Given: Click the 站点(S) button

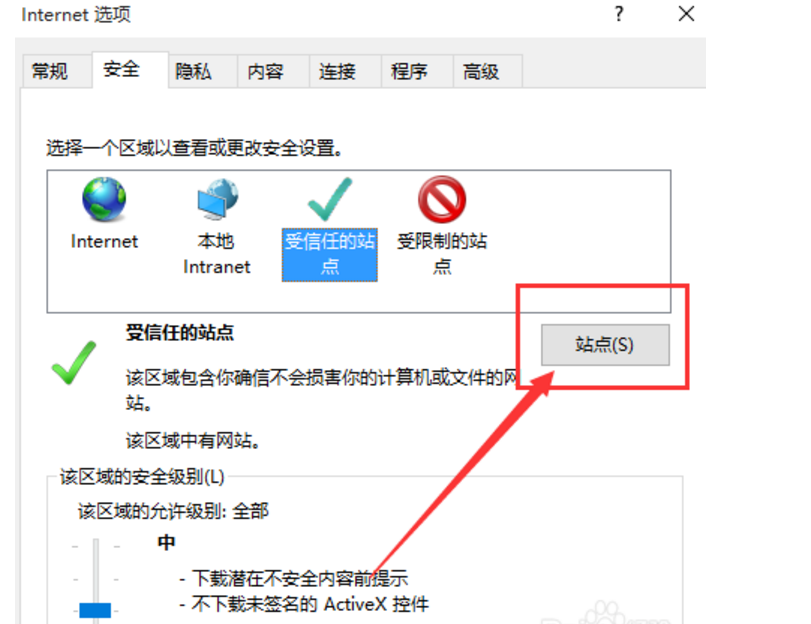Looking at the screenshot, I should pos(605,345).
